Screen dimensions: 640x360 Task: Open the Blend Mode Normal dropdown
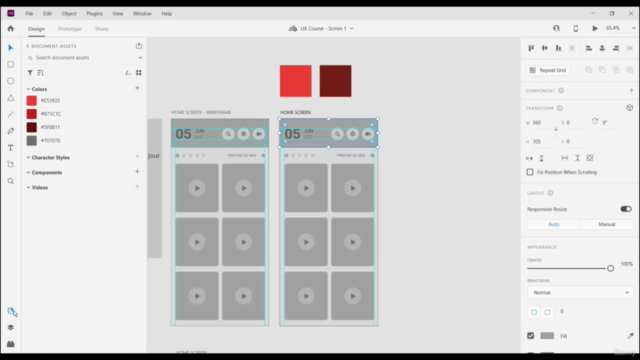coord(580,292)
